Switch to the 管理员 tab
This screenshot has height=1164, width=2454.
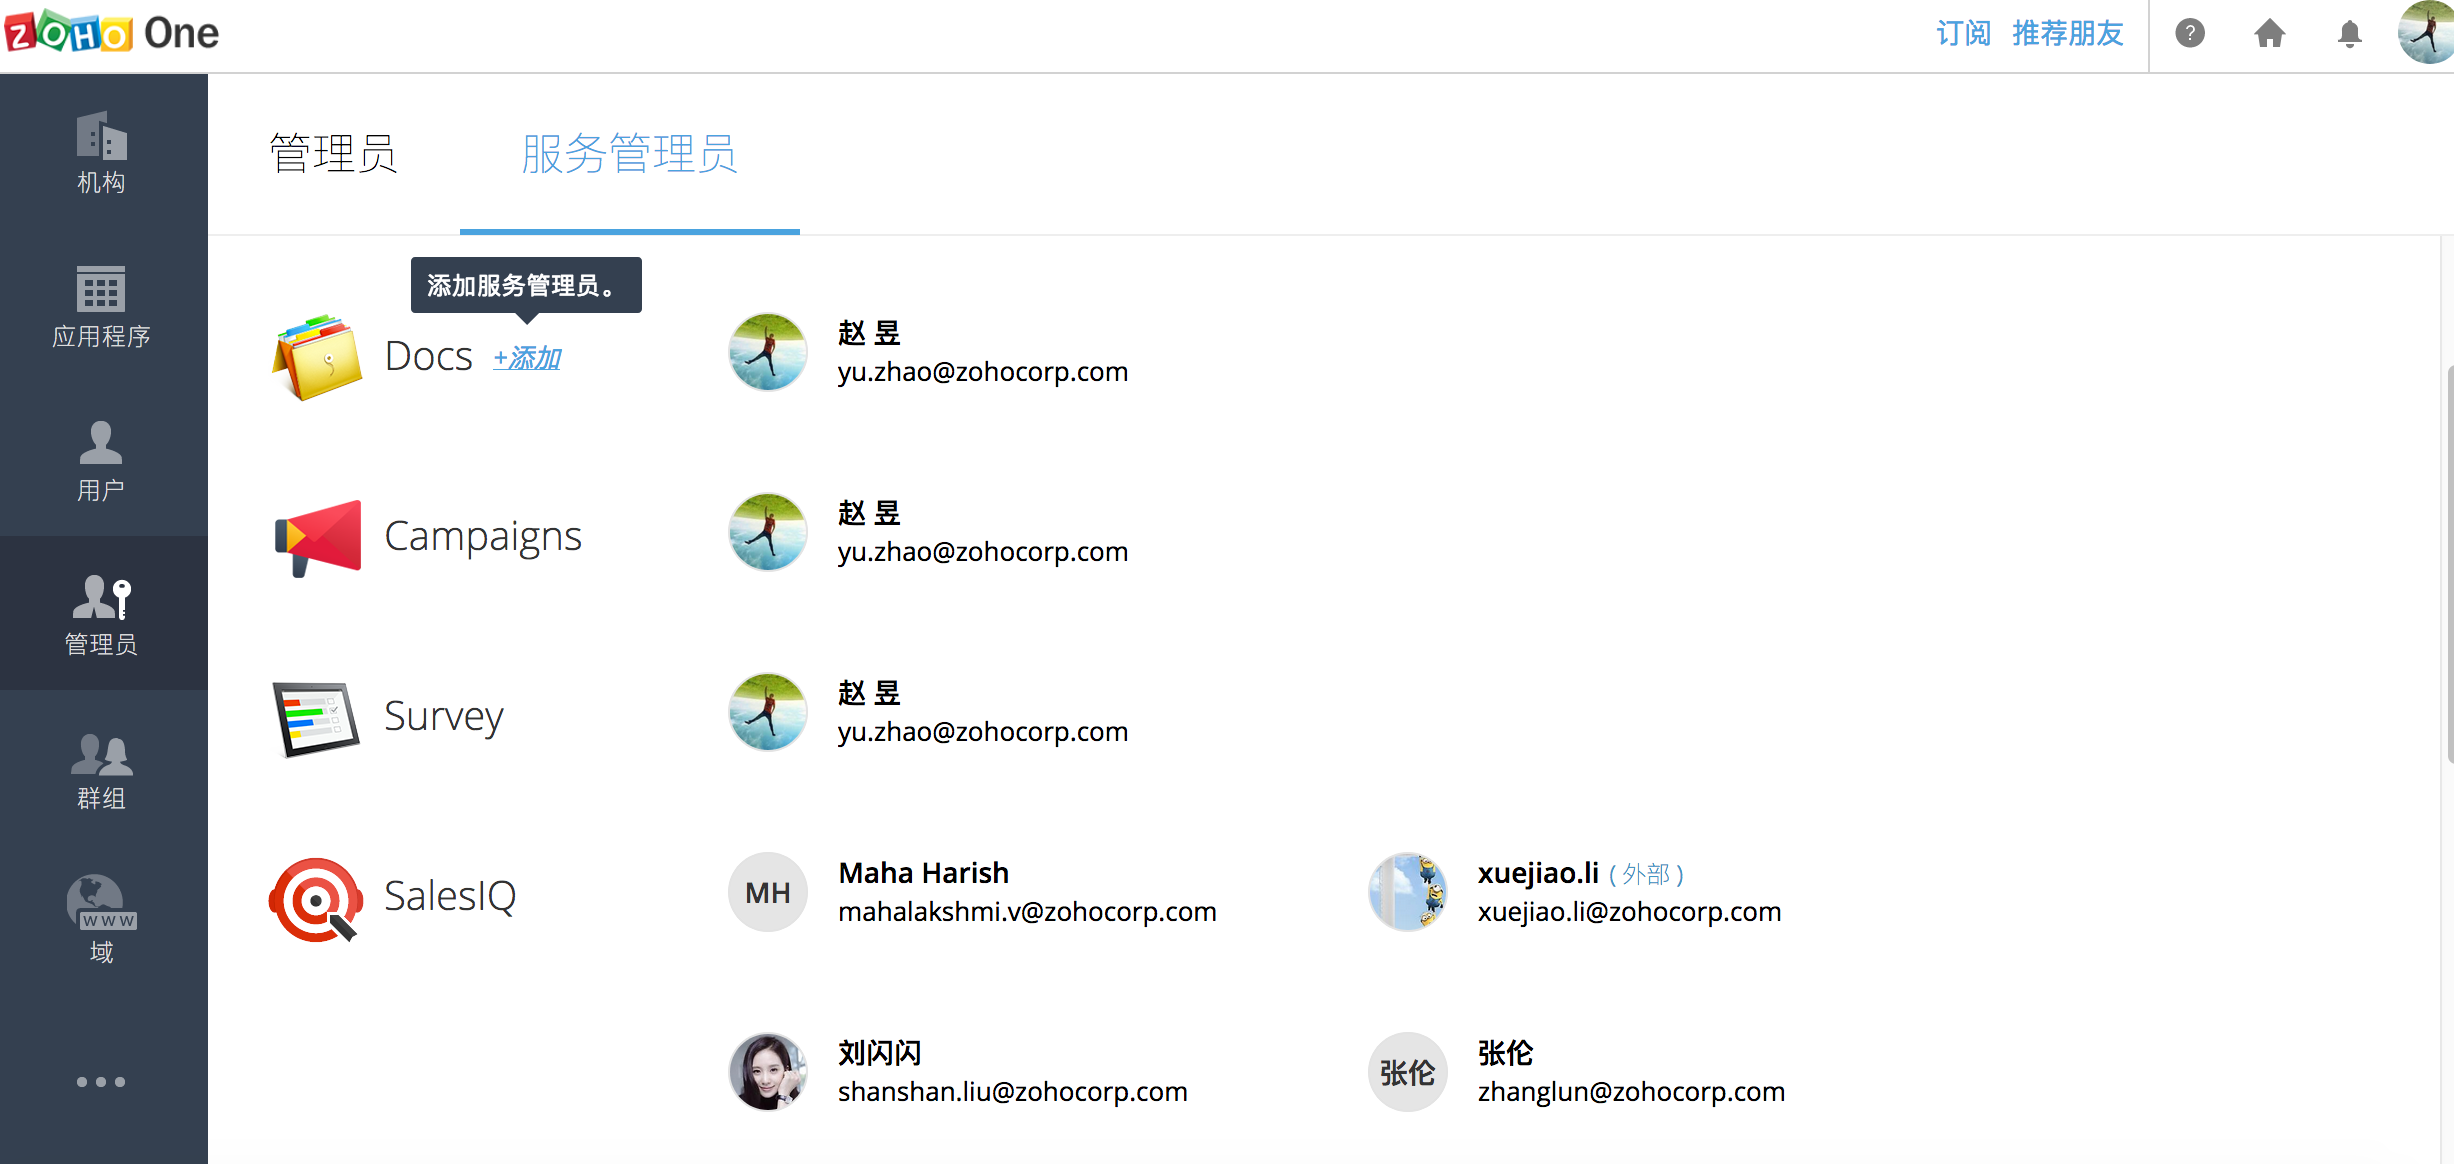(334, 154)
